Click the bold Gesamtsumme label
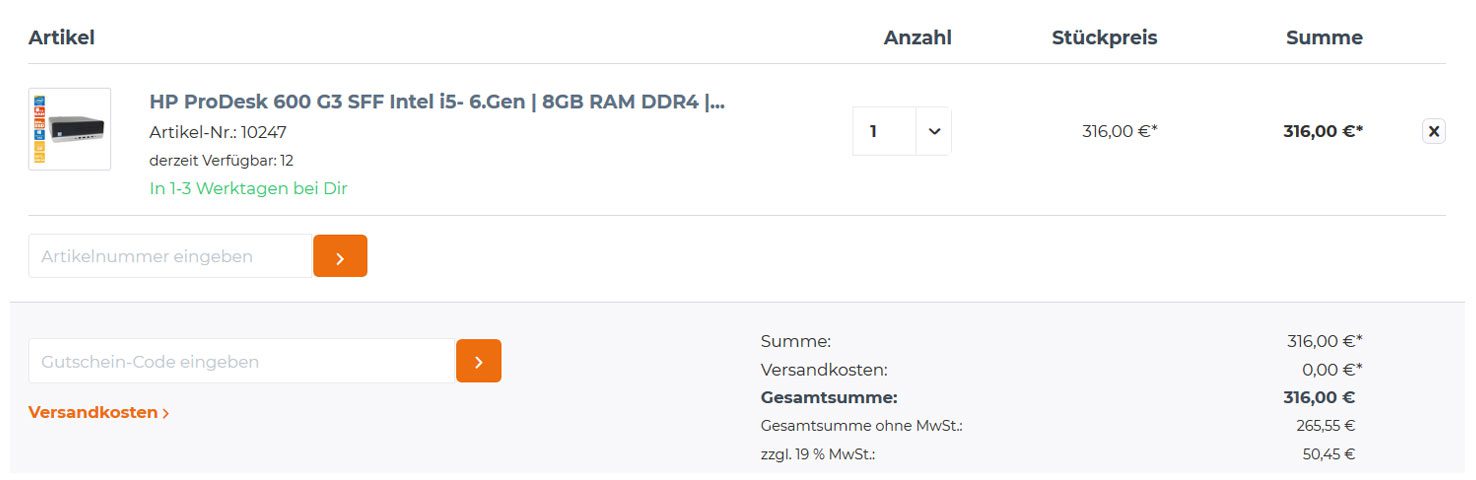Viewport: 1476px width, 480px height. coord(829,397)
